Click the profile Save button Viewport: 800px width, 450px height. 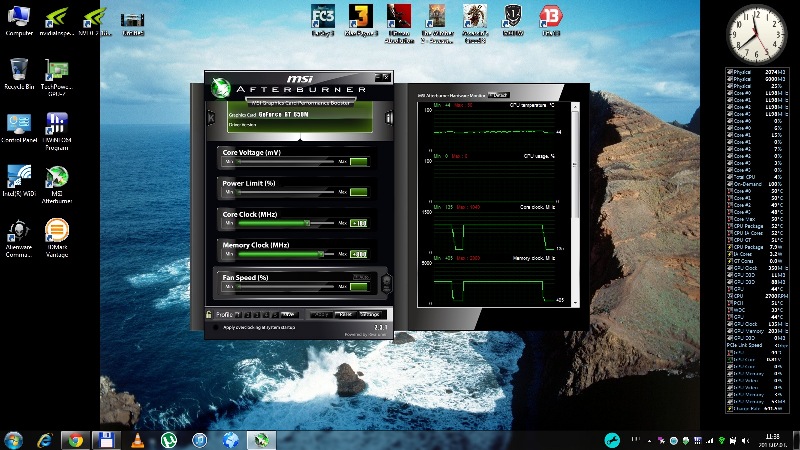(290, 315)
